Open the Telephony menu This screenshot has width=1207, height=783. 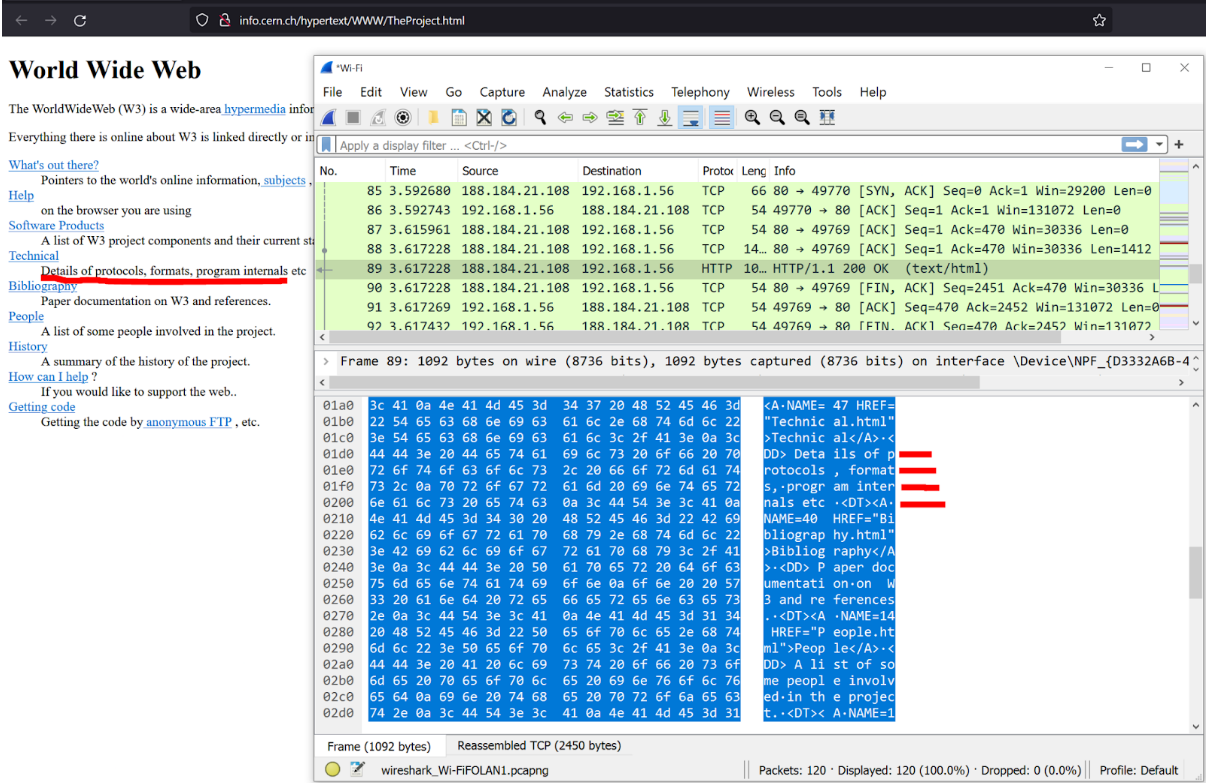701,92
